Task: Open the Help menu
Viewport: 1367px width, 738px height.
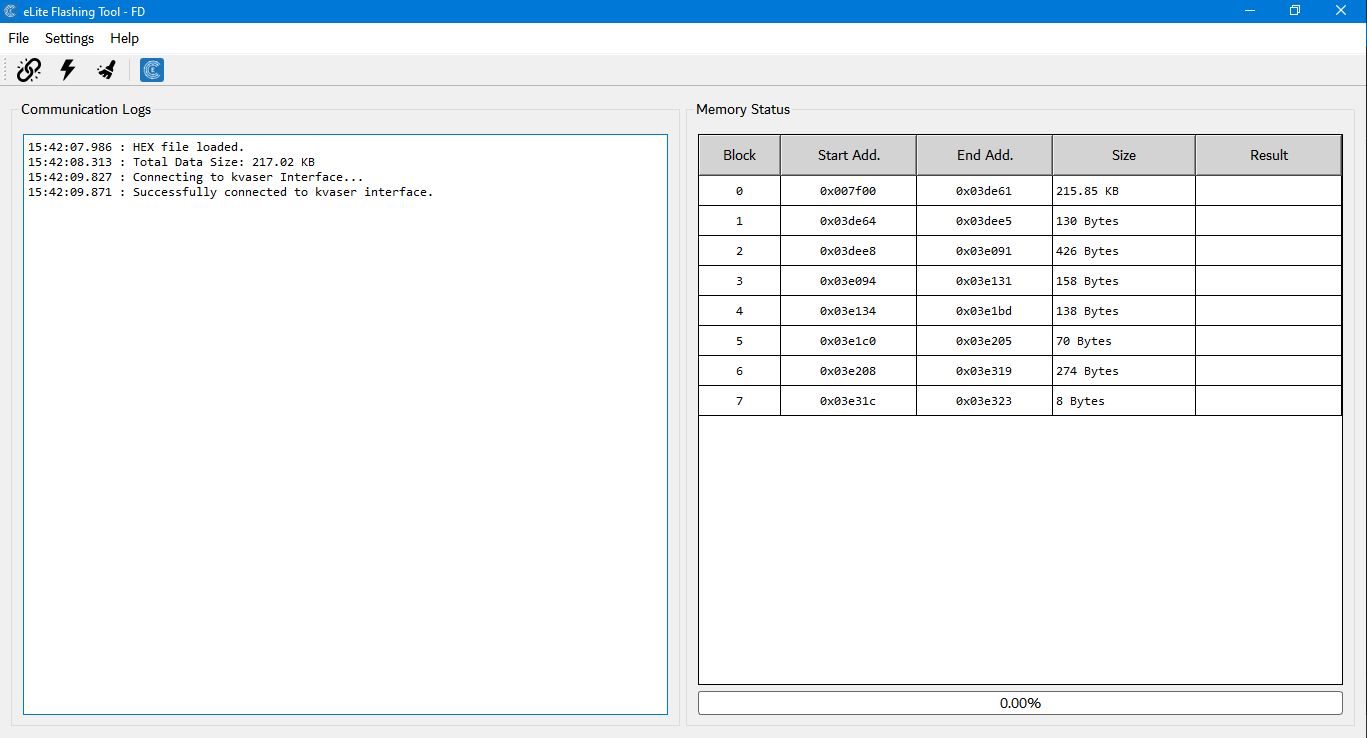Action: (x=124, y=38)
